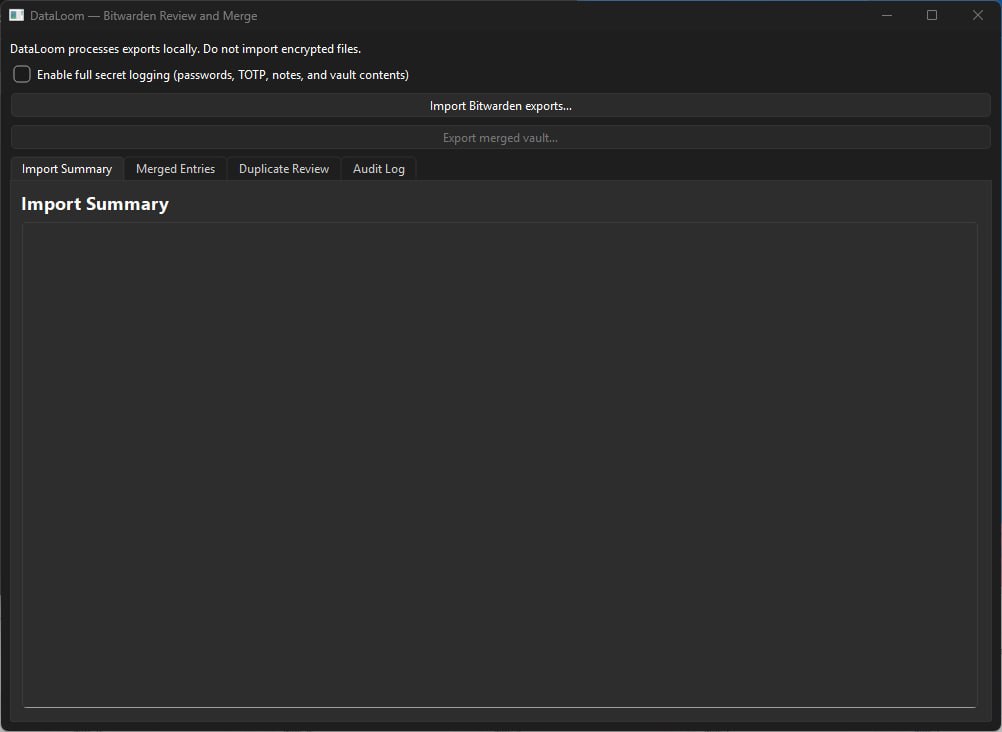Screen dimensions: 1002x732
Task: Show the Audit Log tab
Action: 378,169
